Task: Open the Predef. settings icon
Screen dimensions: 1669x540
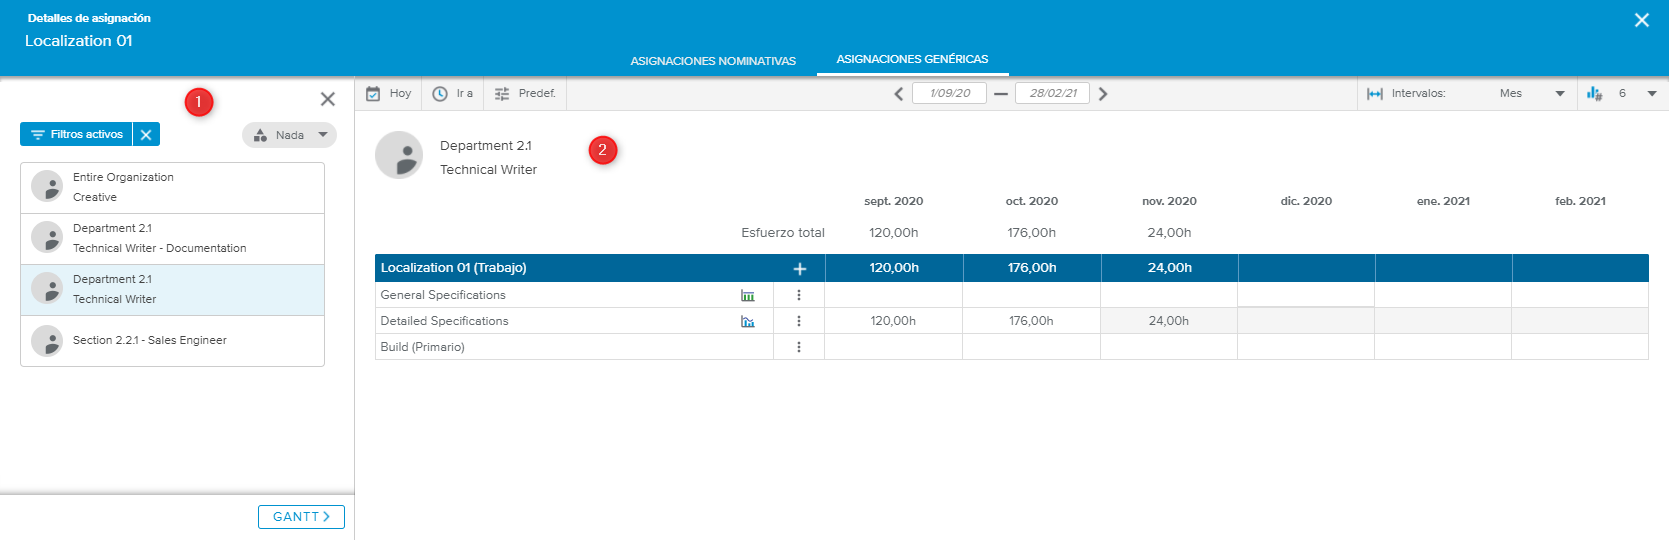Action: (502, 93)
